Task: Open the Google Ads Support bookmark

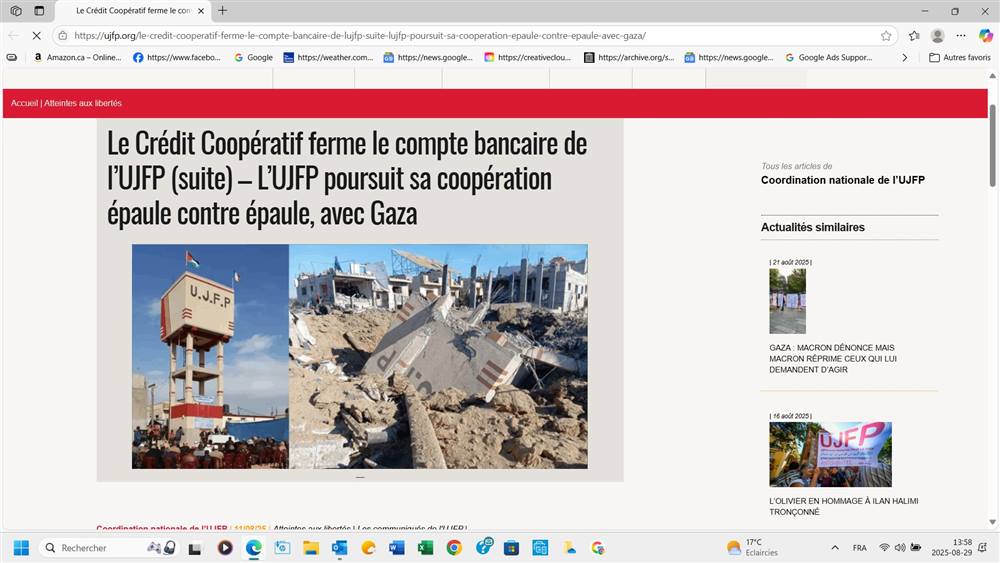Action: click(828, 57)
